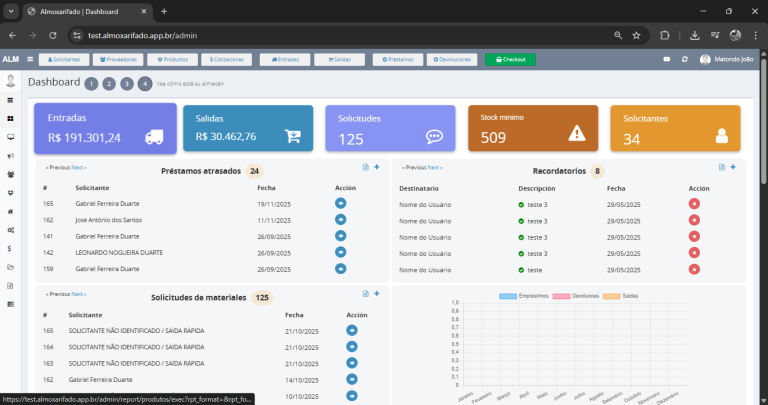The width and height of the screenshot is (768, 405).
Task: Toggle the hamburger menu beside ALM logo
Action: point(28,59)
